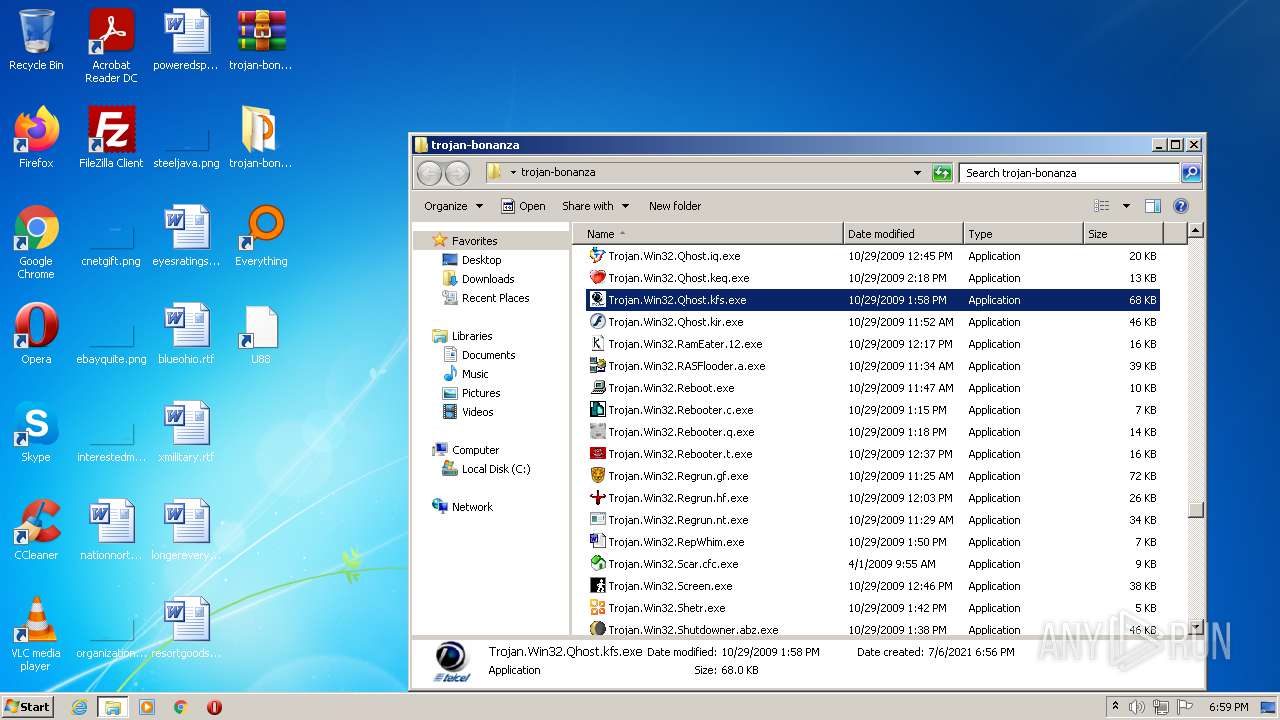The width and height of the screenshot is (1280, 720).
Task: Click the search magnifier icon
Action: (1191, 173)
